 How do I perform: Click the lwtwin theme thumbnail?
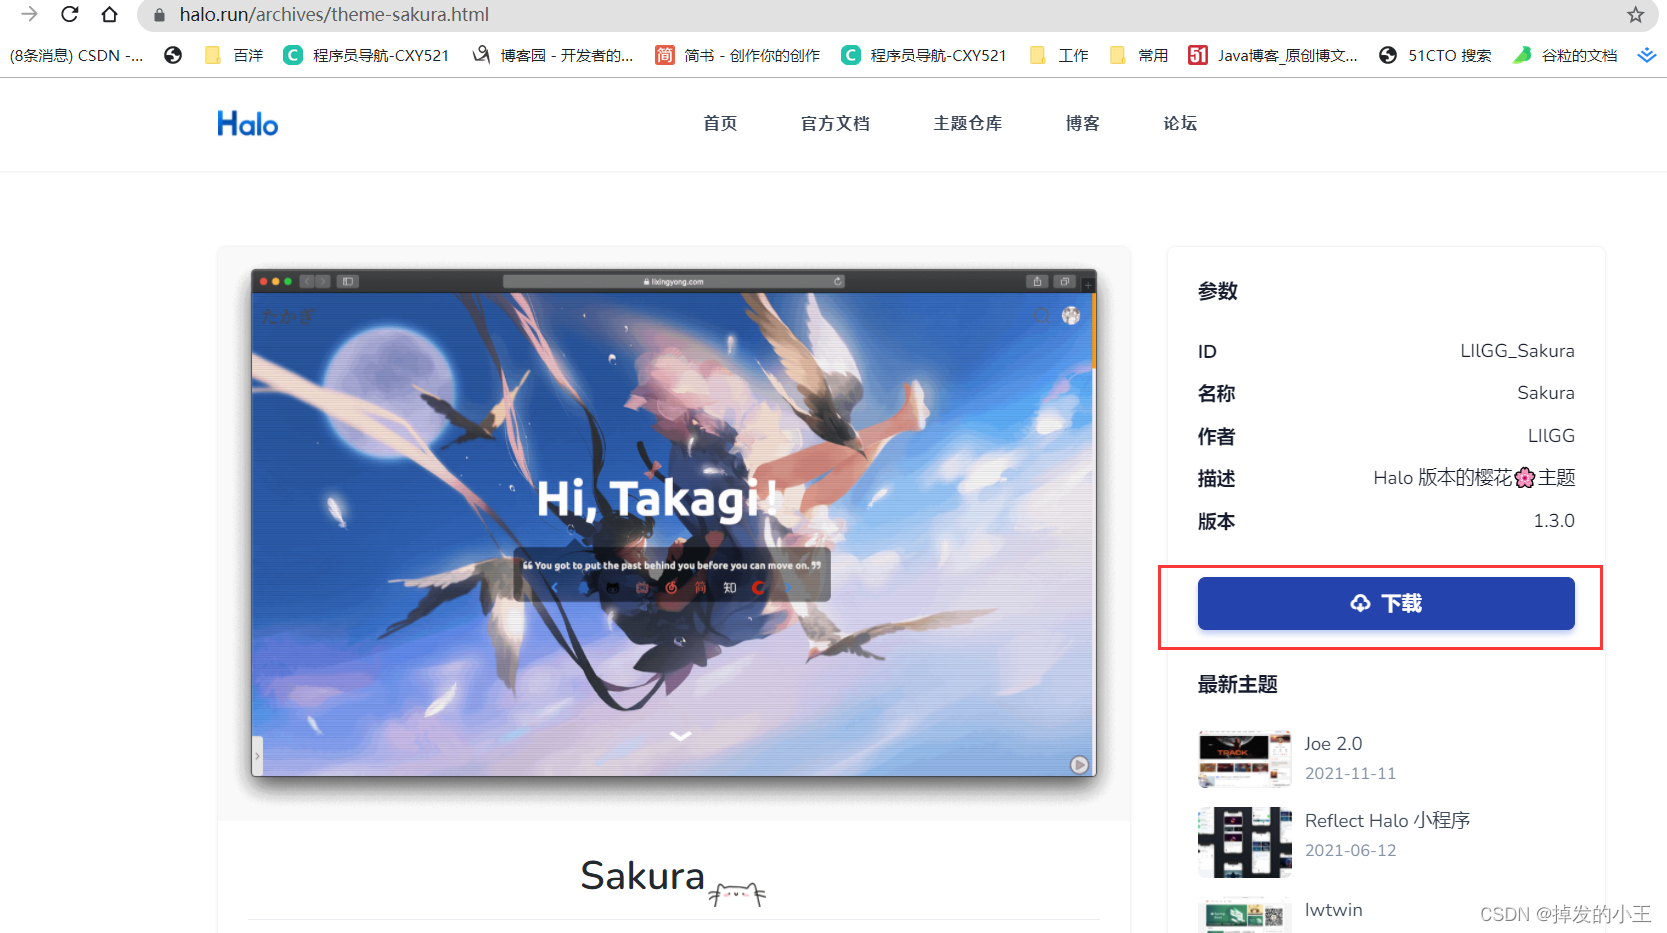pyautogui.click(x=1244, y=916)
